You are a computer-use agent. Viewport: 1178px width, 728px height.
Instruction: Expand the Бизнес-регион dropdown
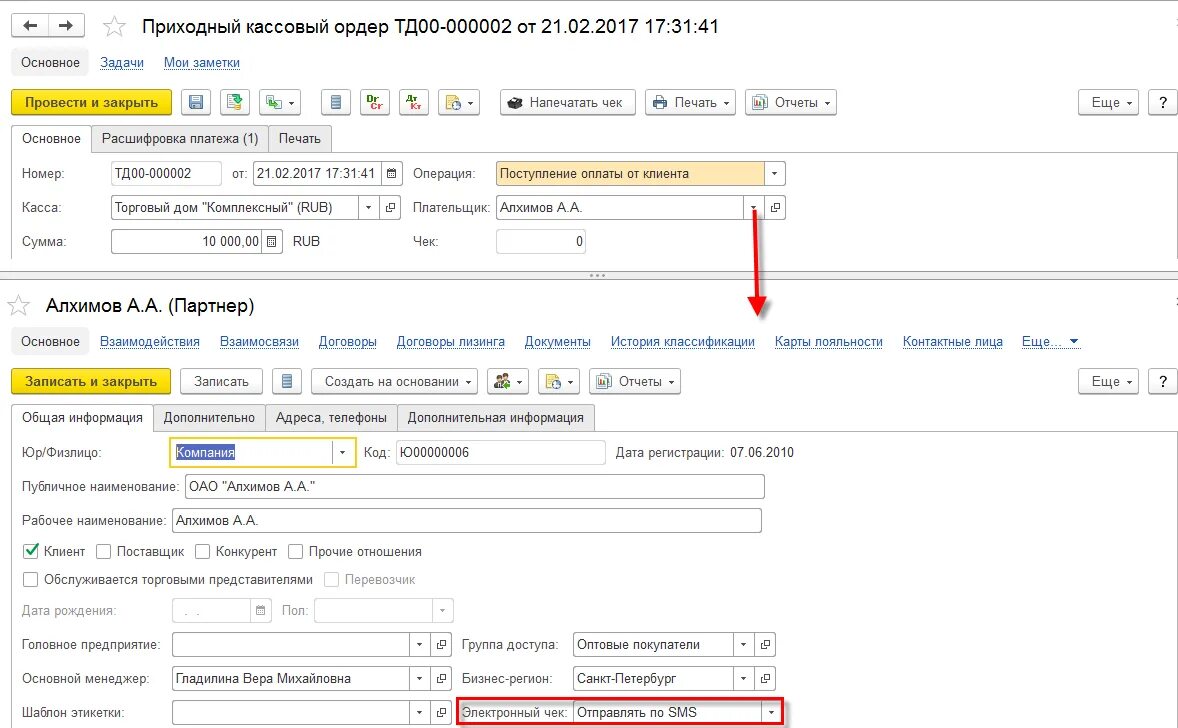coord(743,678)
